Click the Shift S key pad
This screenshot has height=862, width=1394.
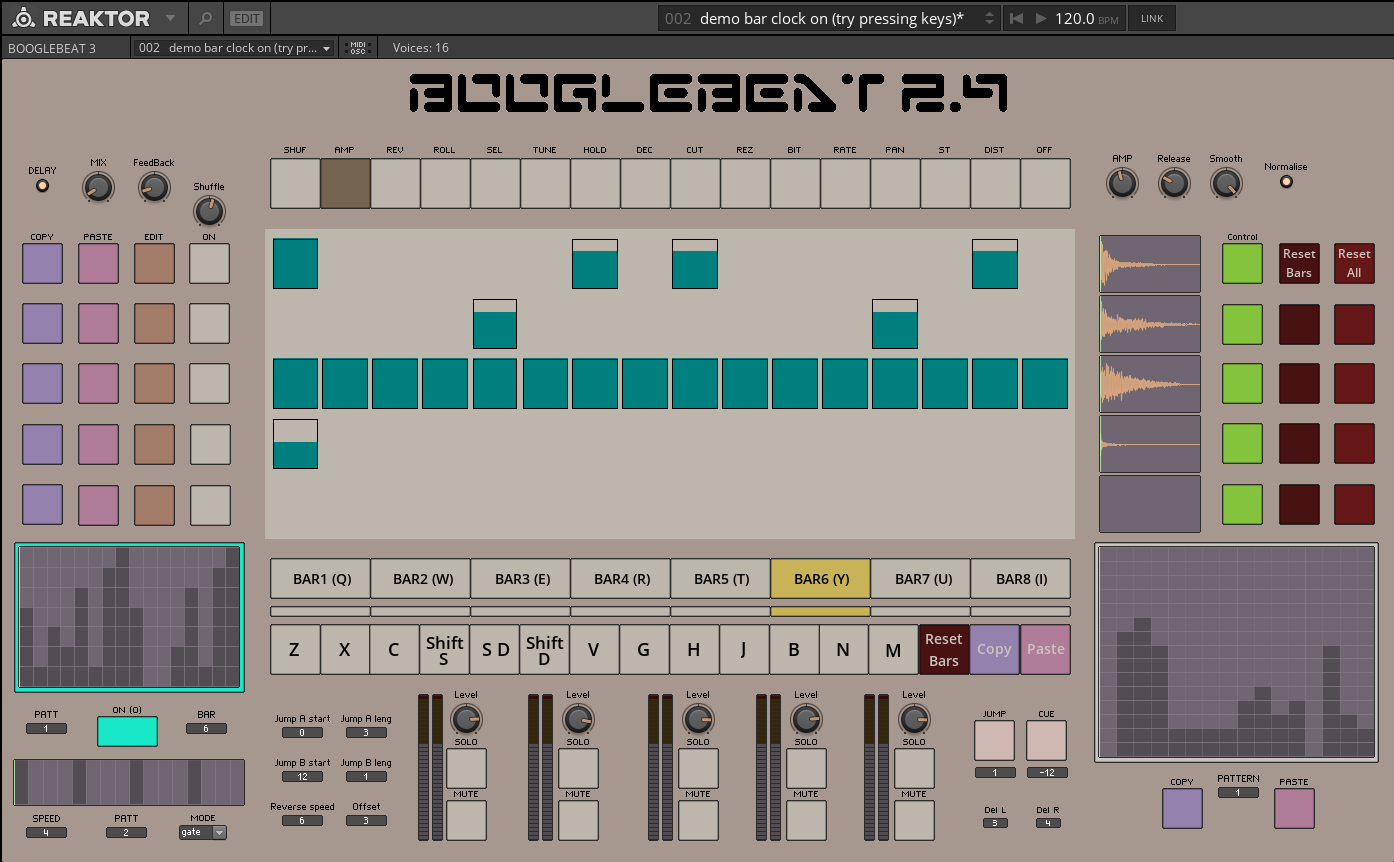tap(445, 650)
